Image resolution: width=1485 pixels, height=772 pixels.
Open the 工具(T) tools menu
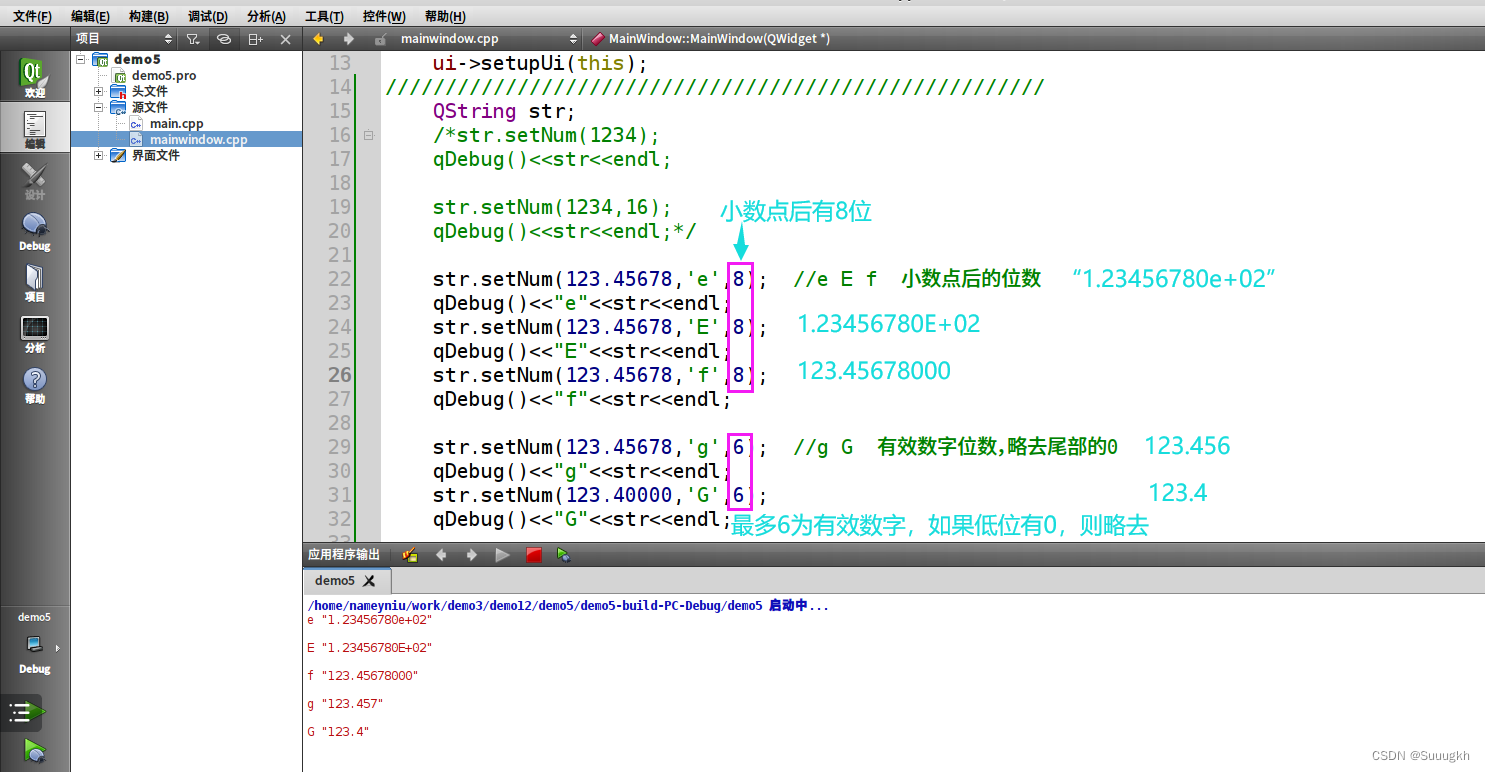[324, 16]
